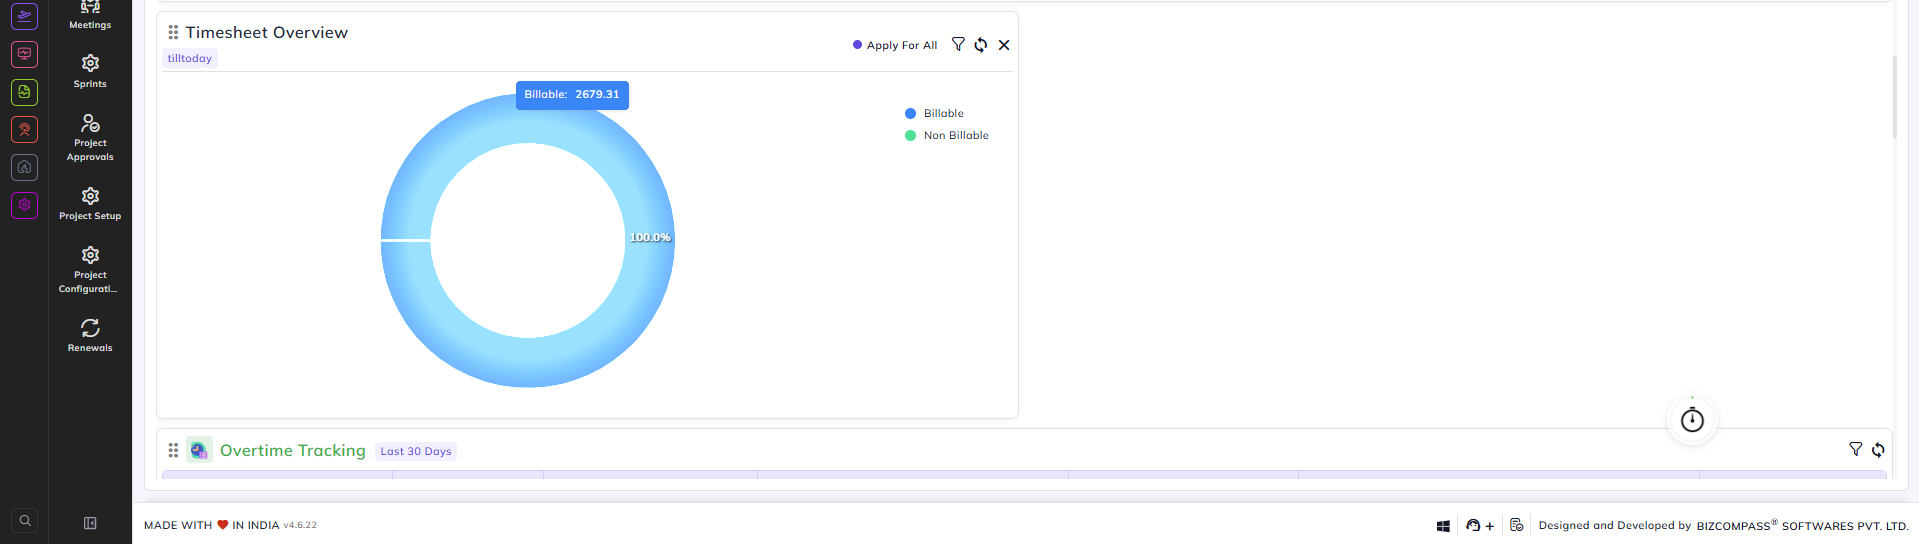The image size is (1919, 544).
Task: Open search from the bottom-left magnifier
Action: pyautogui.click(x=25, y=521)
